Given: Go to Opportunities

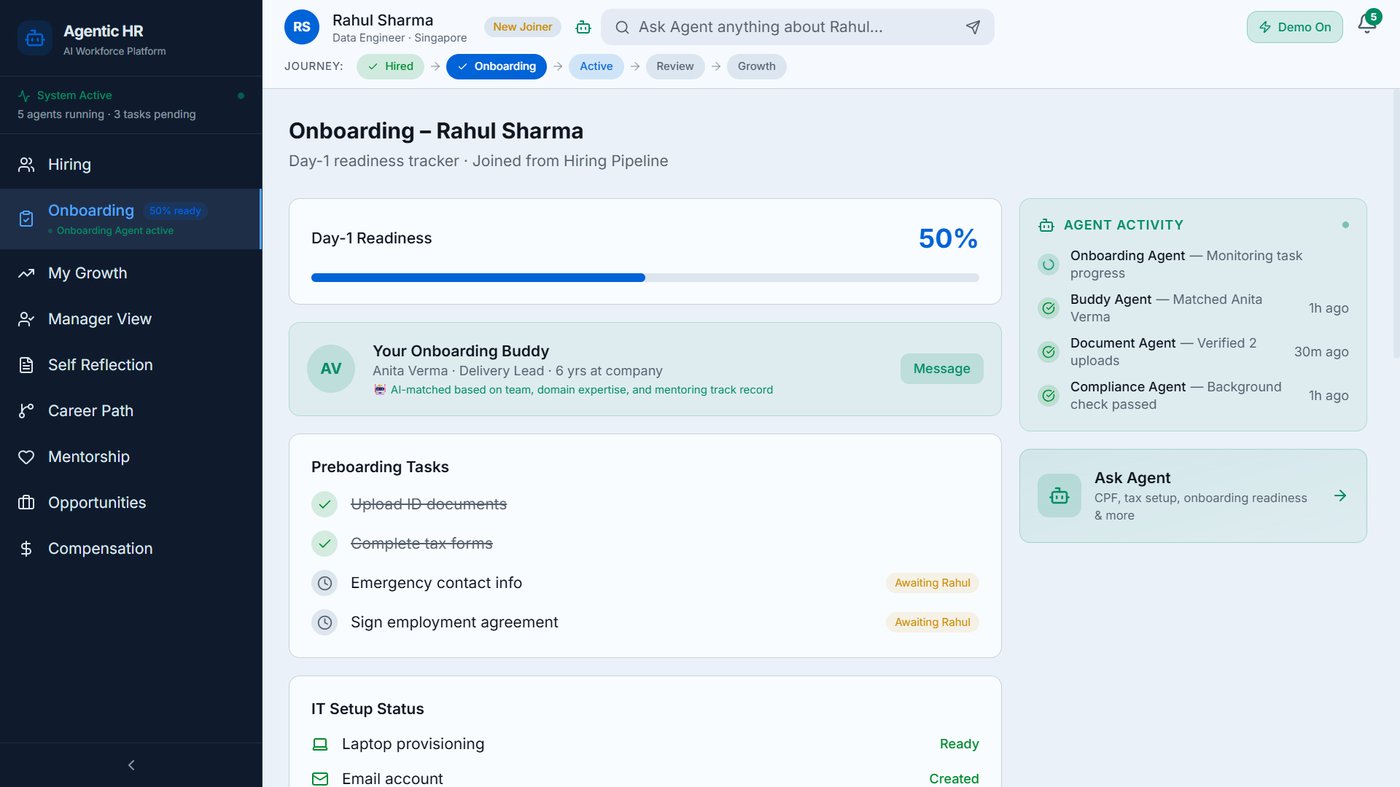Looking at the screenshot, I should (131, 503).
